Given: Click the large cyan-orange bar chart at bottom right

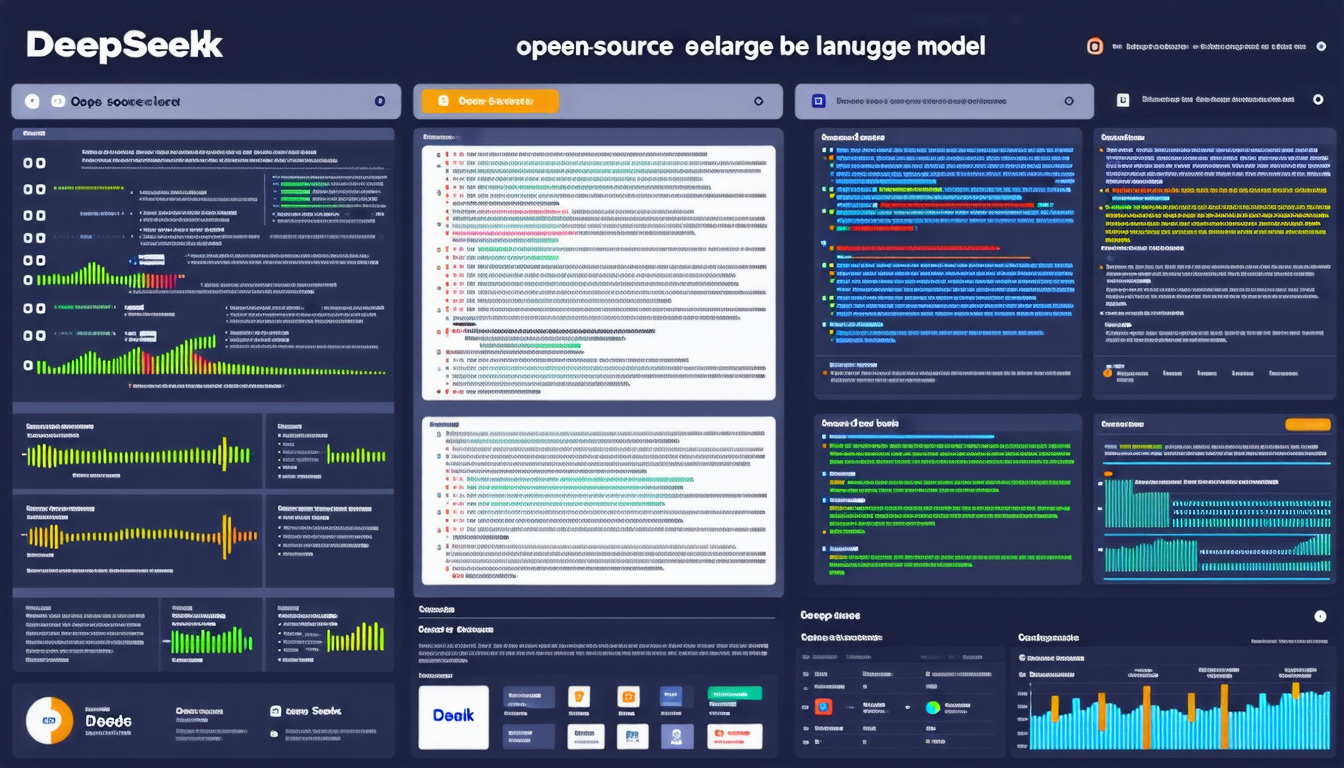Looking at the screenshot, I should coord(1180,716).
